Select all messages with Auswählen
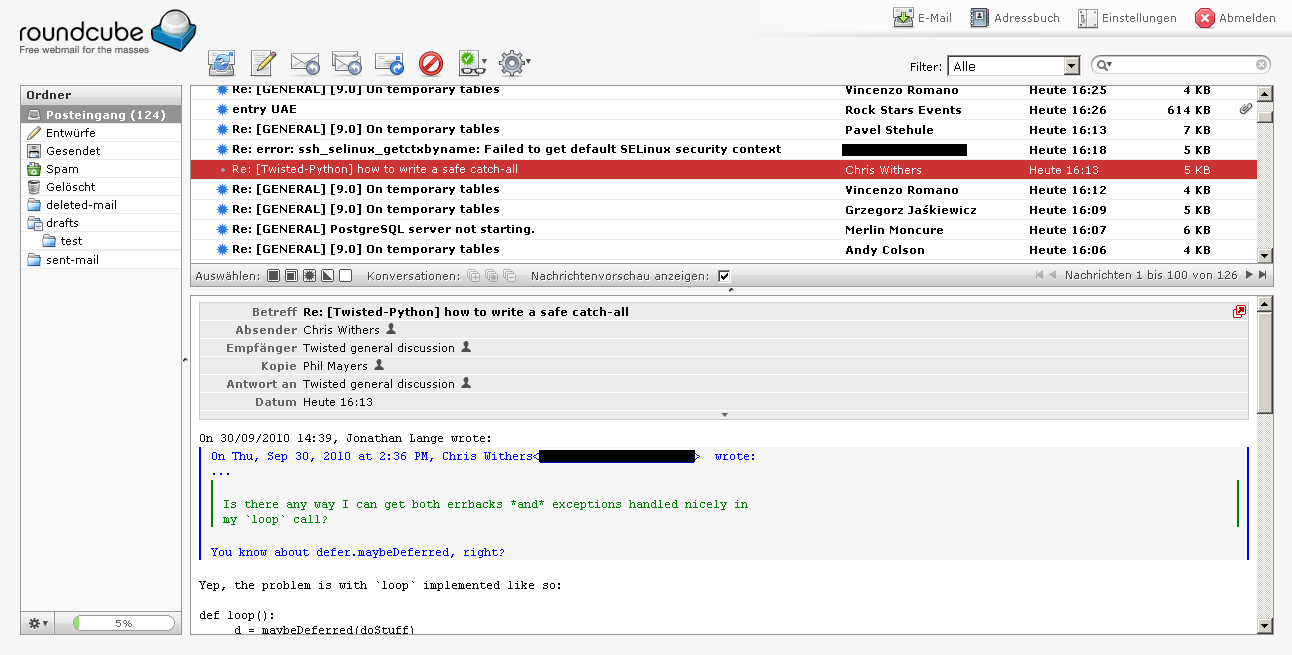 pos(273,274)
